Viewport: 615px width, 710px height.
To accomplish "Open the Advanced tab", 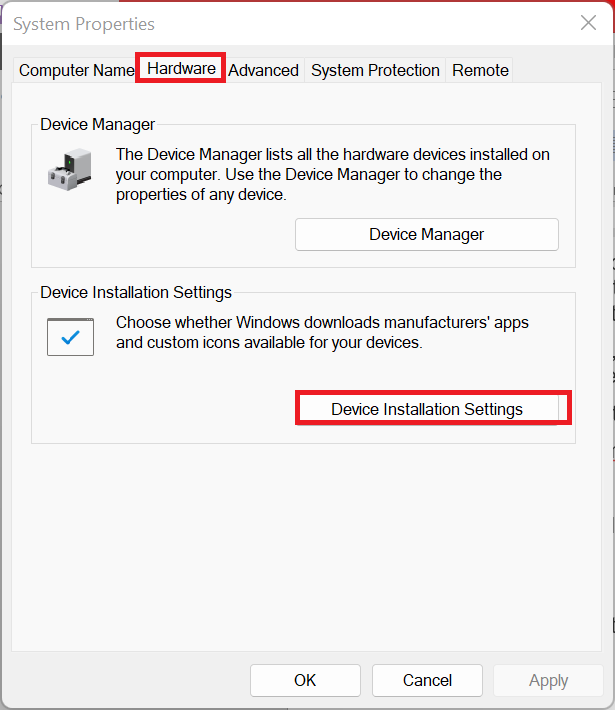I will 263,70.
